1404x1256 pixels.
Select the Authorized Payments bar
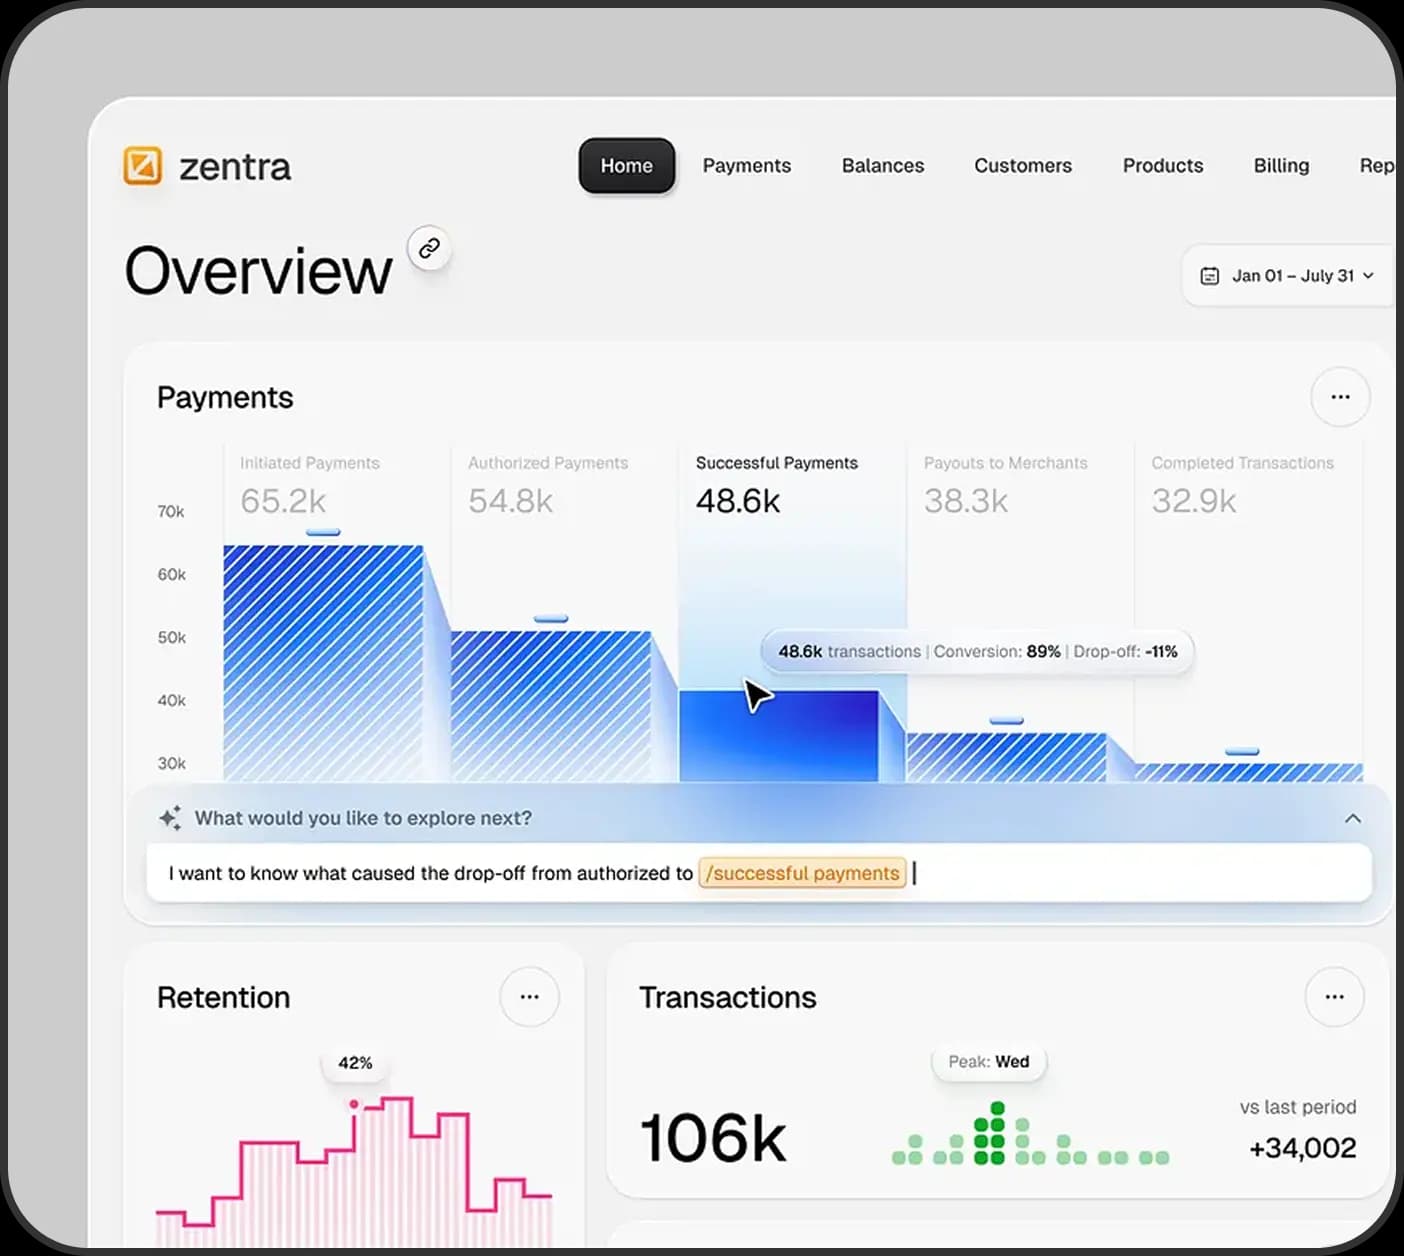point(551,706)
